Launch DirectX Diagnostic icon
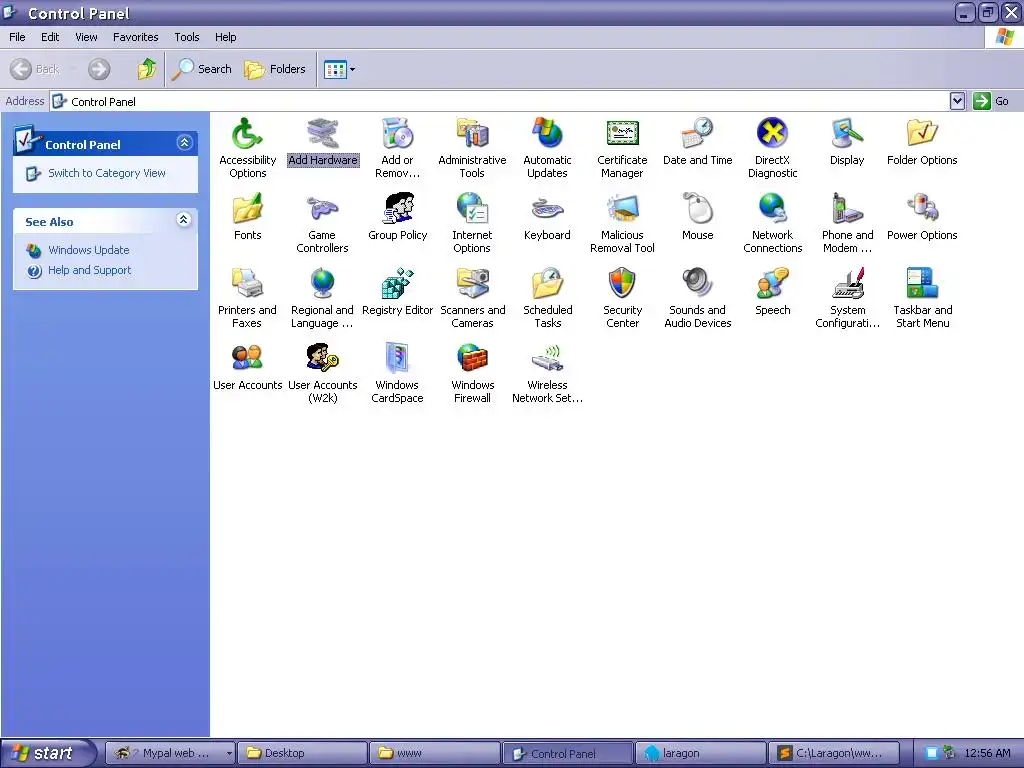The image size is (1024, 768). pos(773,134)
